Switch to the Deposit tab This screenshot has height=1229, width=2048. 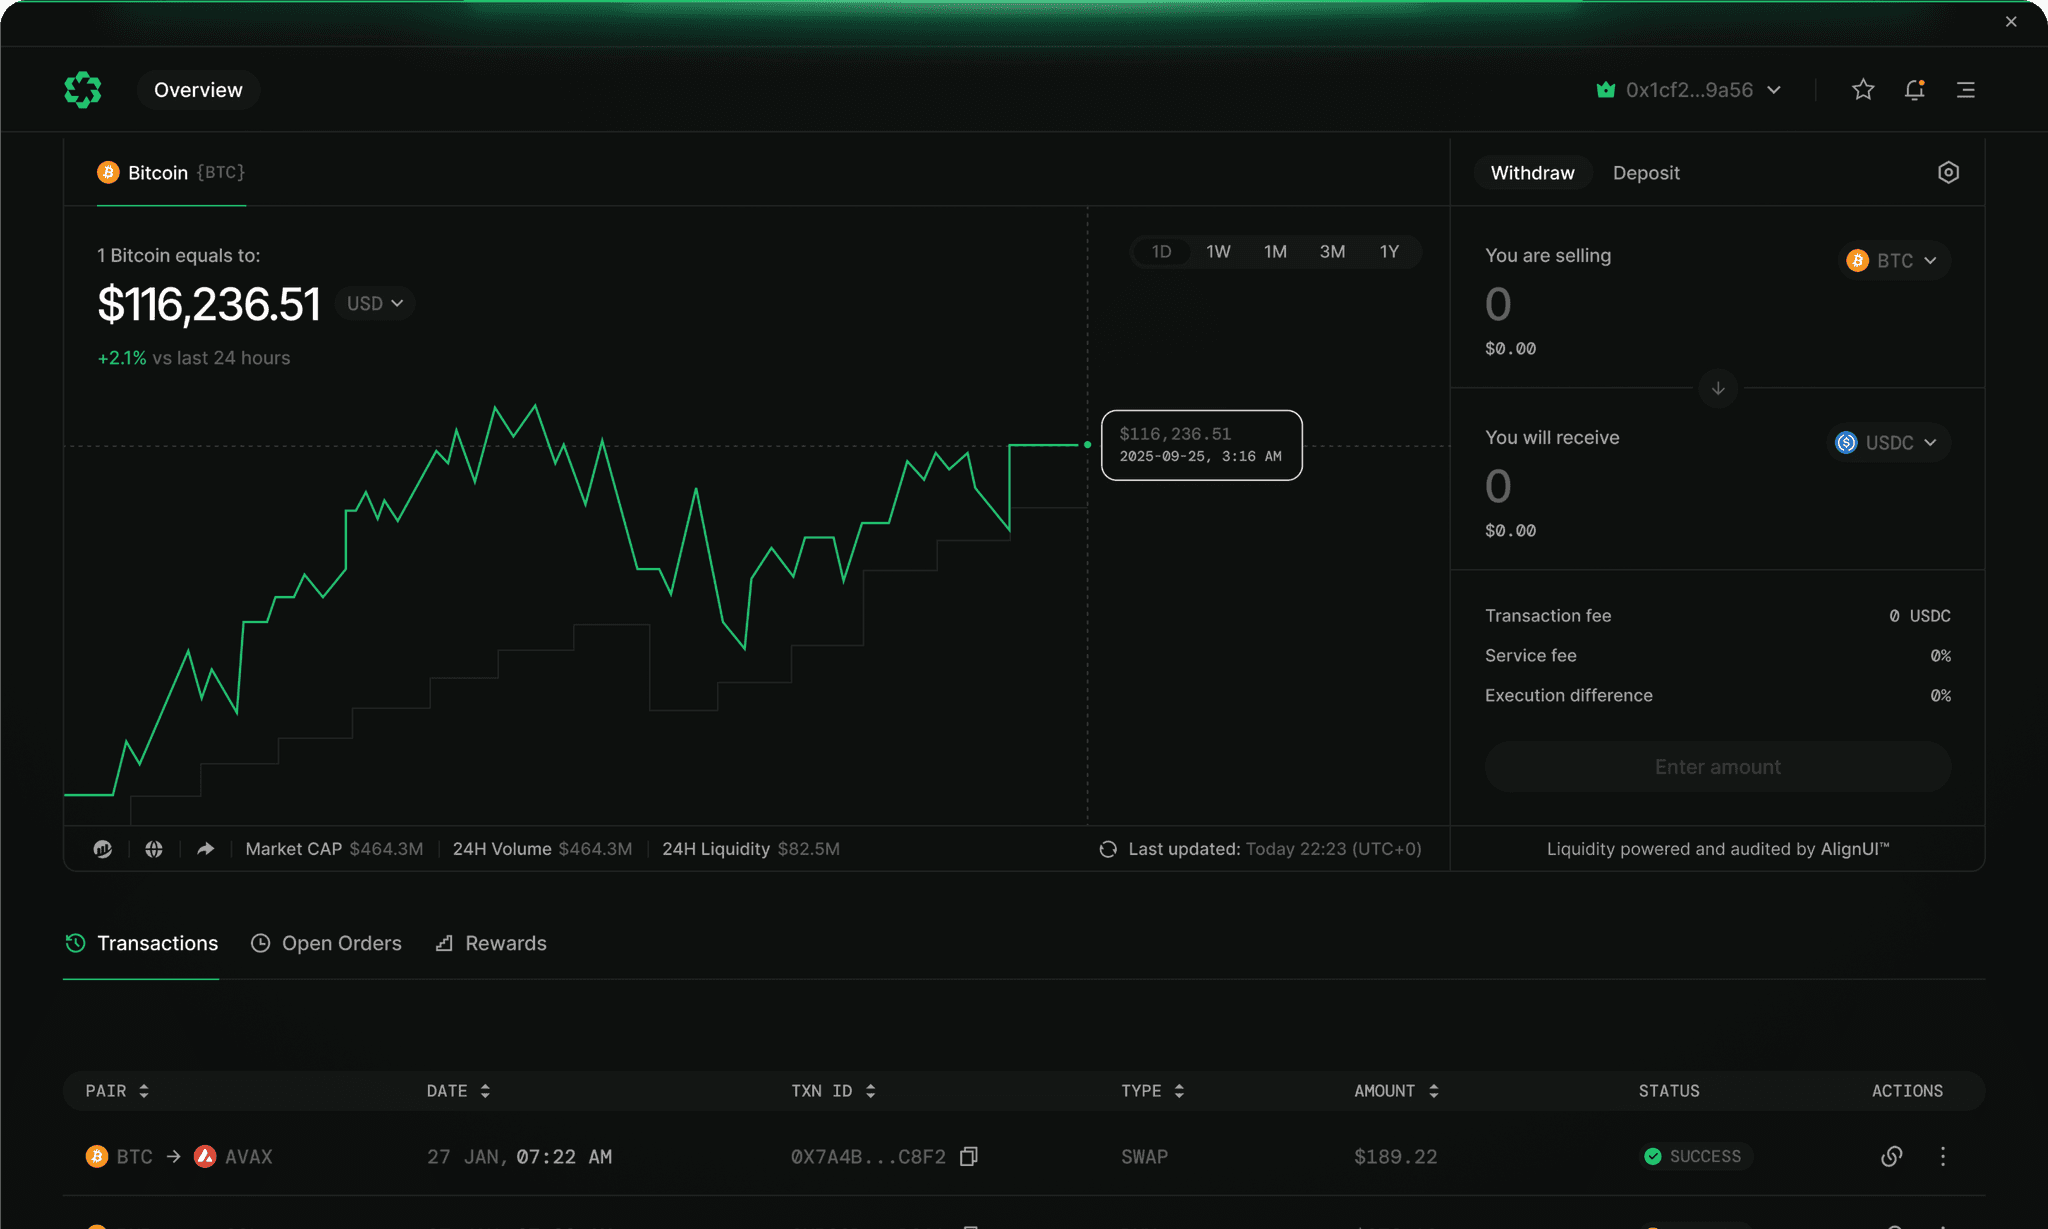click(x=1646, y=172)
